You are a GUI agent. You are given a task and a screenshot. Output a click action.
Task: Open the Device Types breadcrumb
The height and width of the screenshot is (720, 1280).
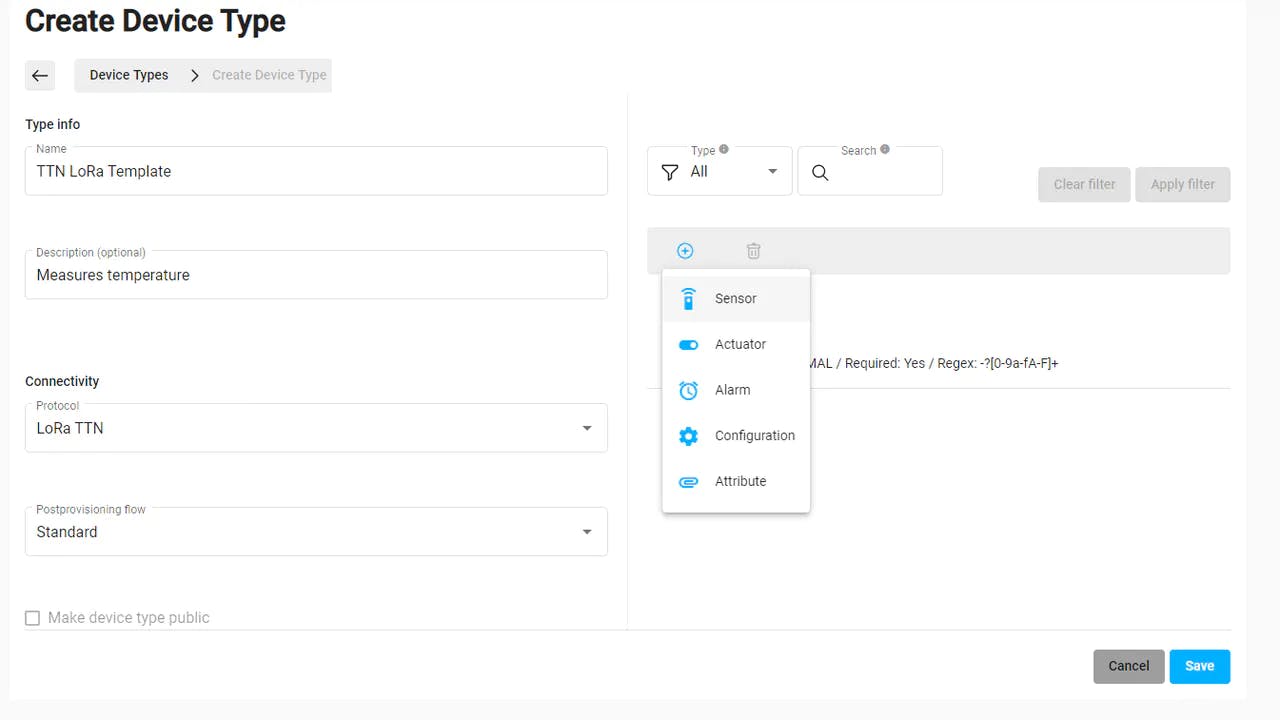129,75
